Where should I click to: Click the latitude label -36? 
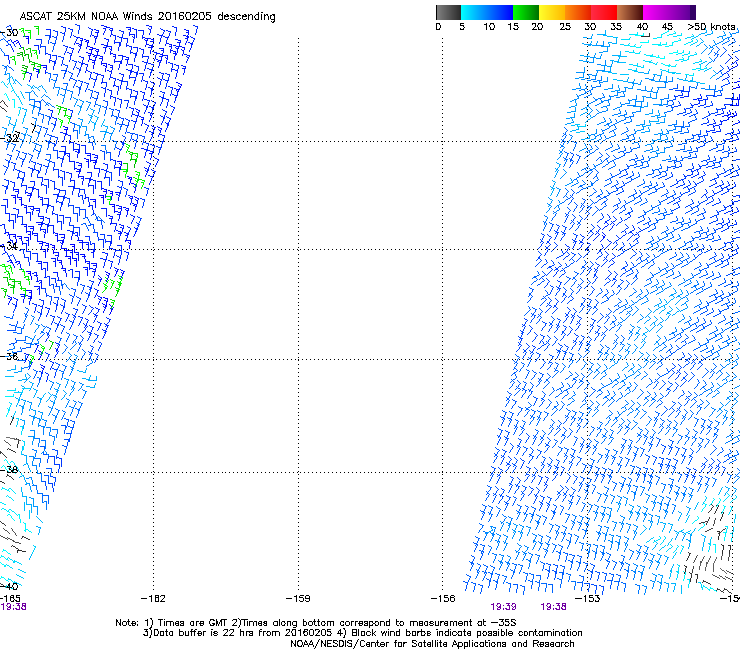pos(9,356)
